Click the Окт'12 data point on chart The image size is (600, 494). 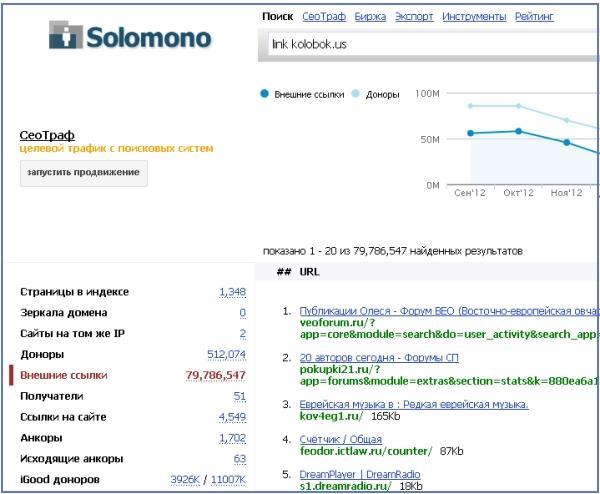click(x=518, y=131)
